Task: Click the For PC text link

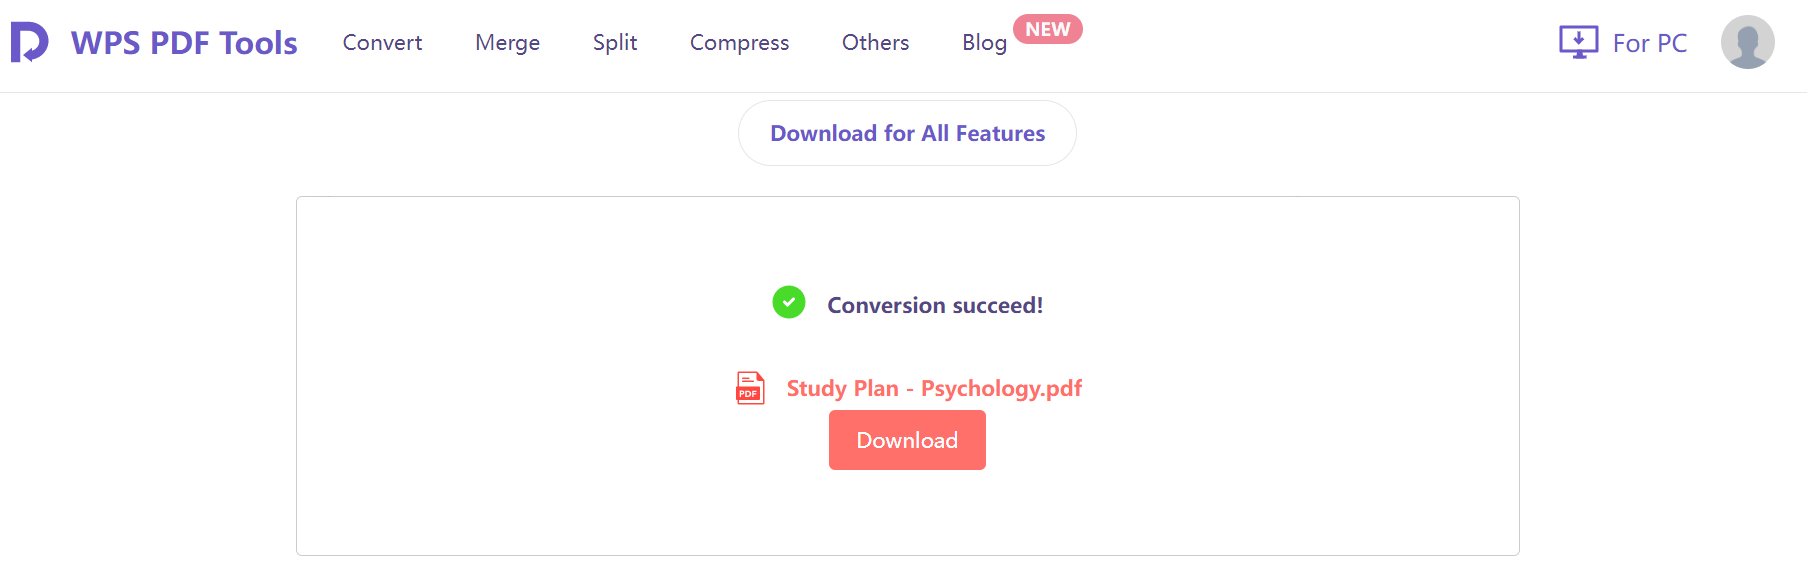Action: [1649, 43]
